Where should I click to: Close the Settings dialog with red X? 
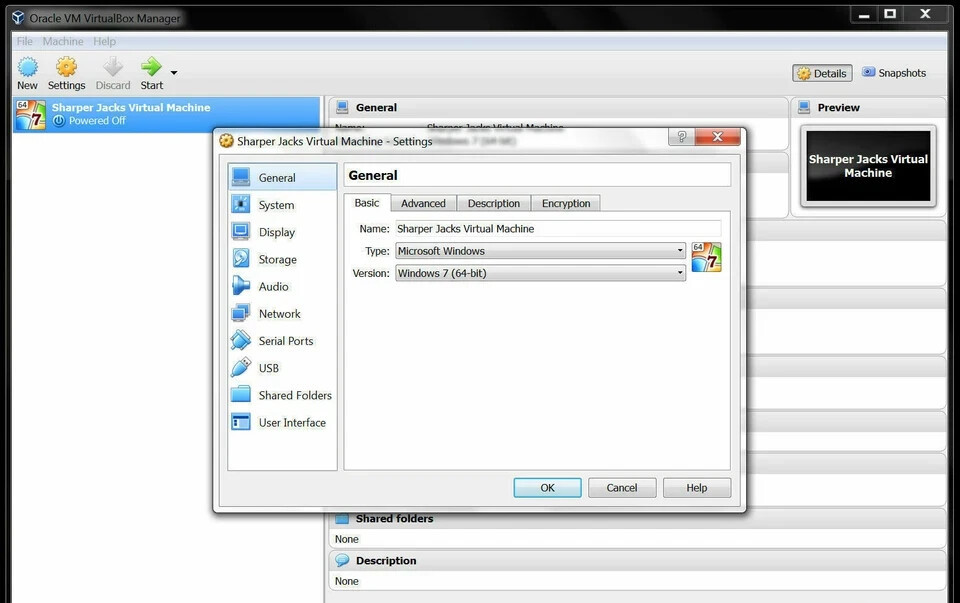(x=717, y=137)
